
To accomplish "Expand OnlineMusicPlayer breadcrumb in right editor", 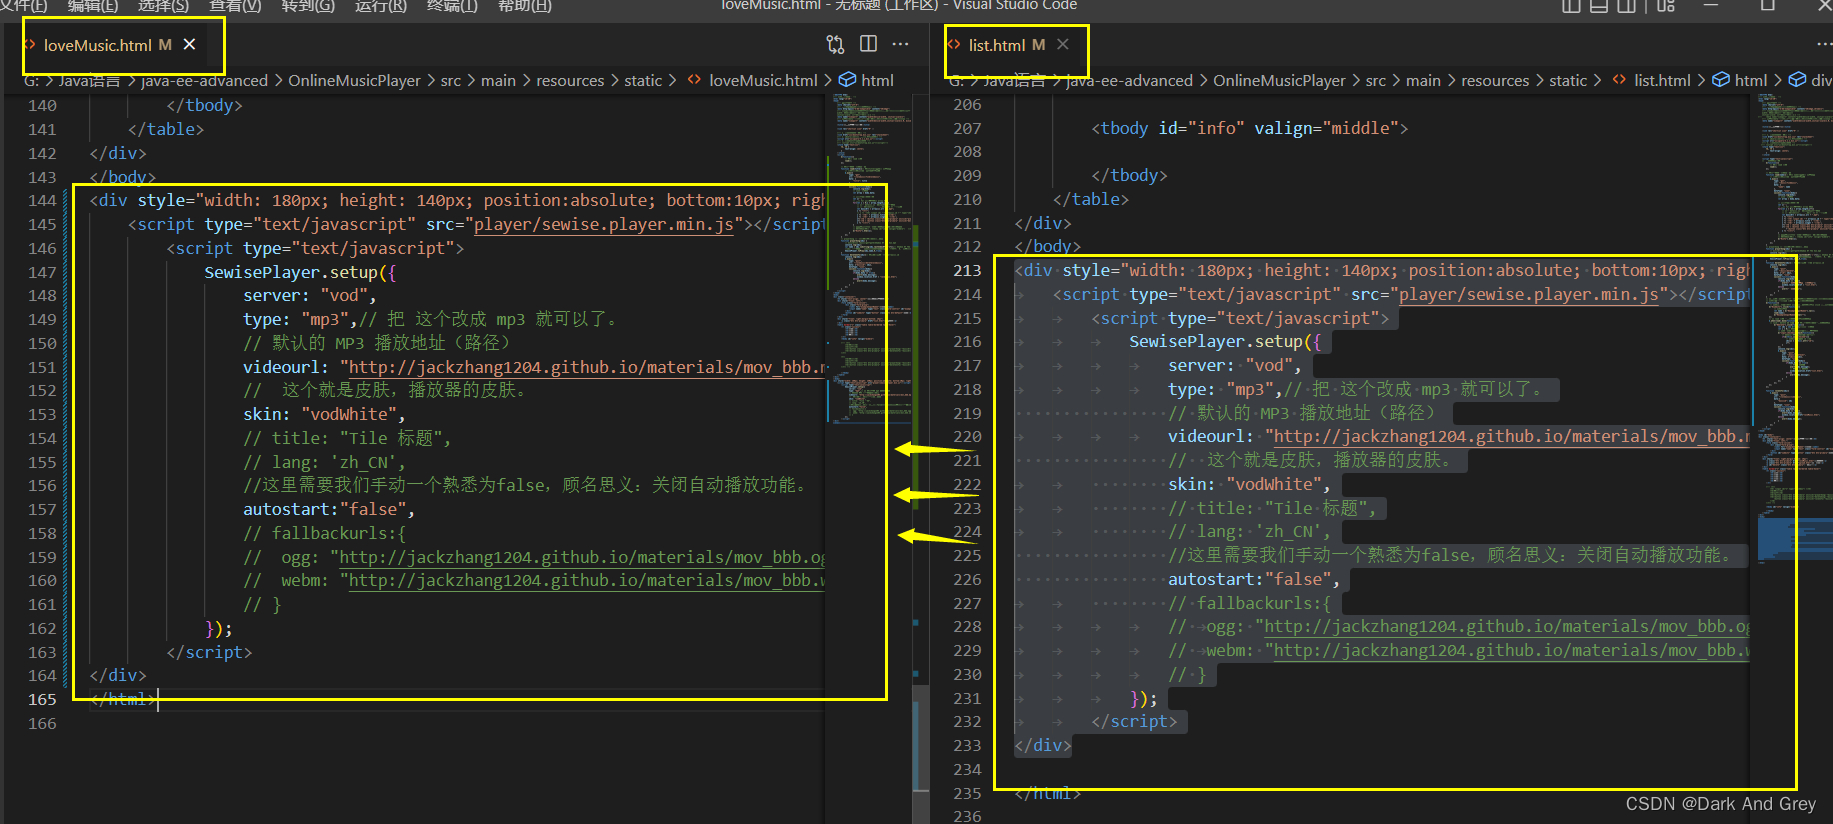I will pyautogui.click(x=1279, y=80).
